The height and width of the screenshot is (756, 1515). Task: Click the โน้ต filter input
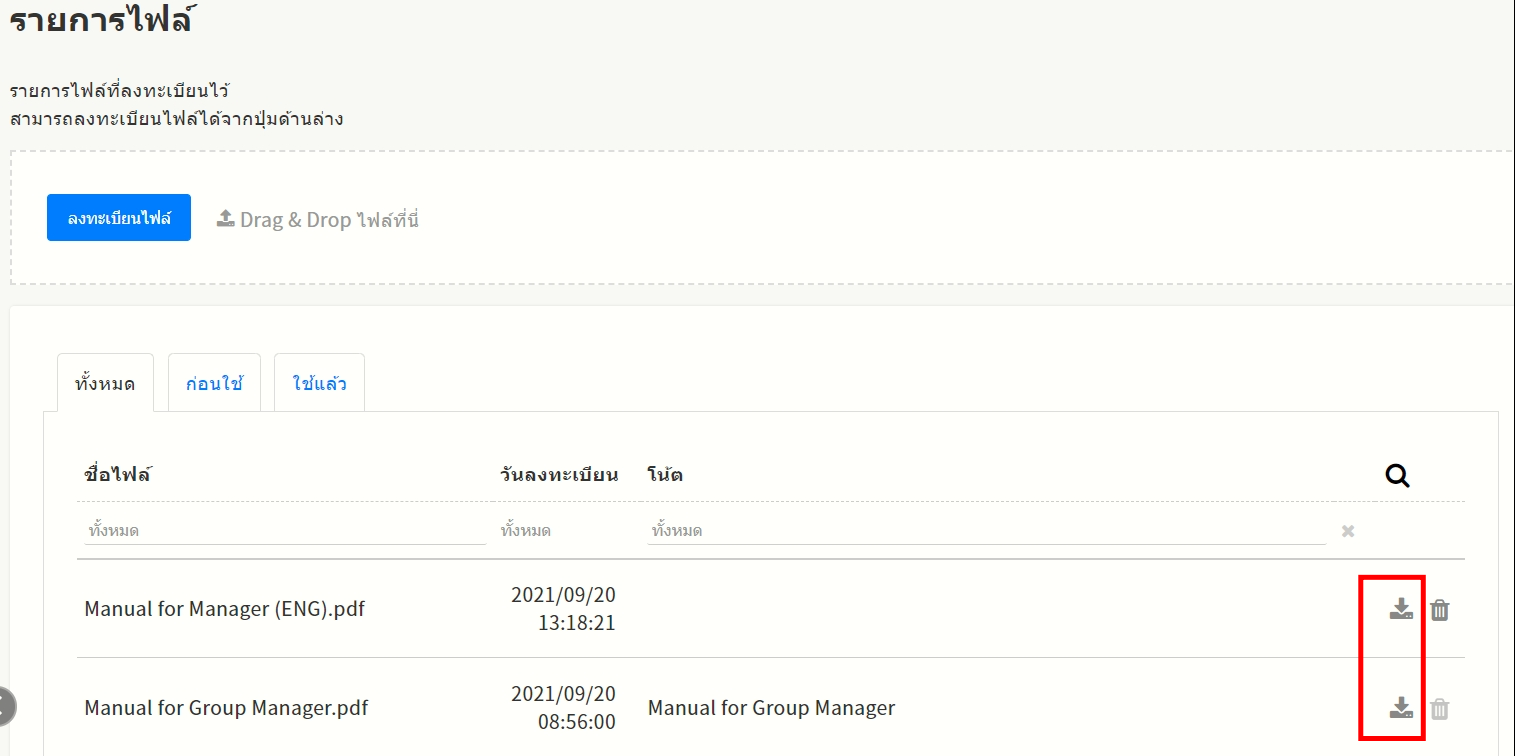[985, 531]
